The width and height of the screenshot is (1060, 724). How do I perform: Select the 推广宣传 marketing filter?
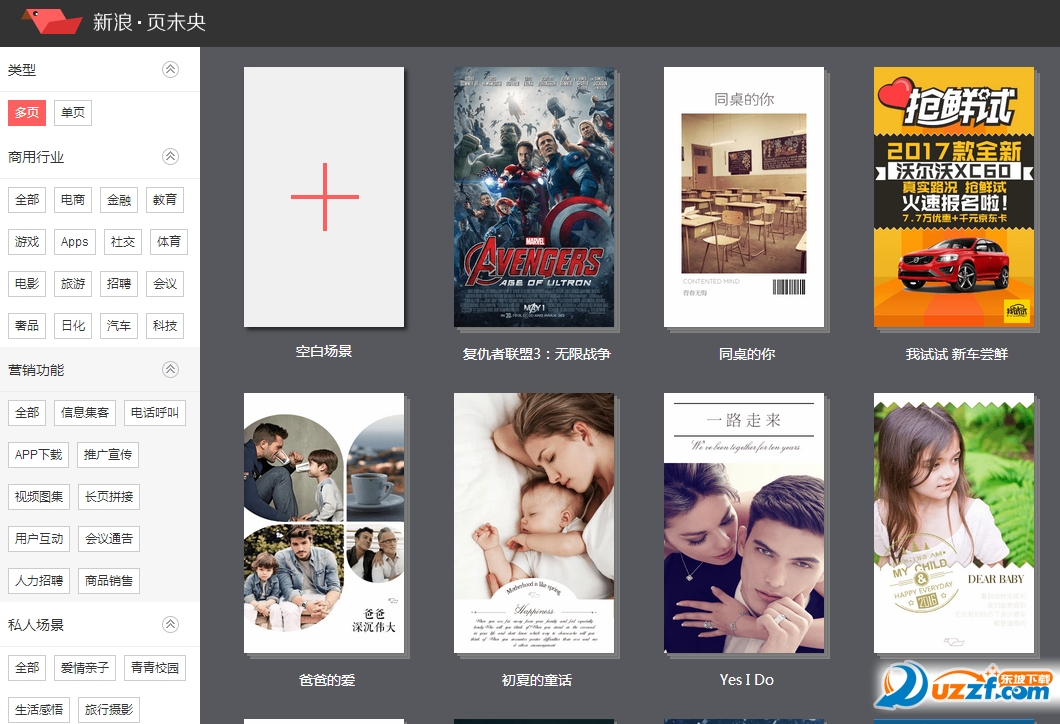pos(108,455)
